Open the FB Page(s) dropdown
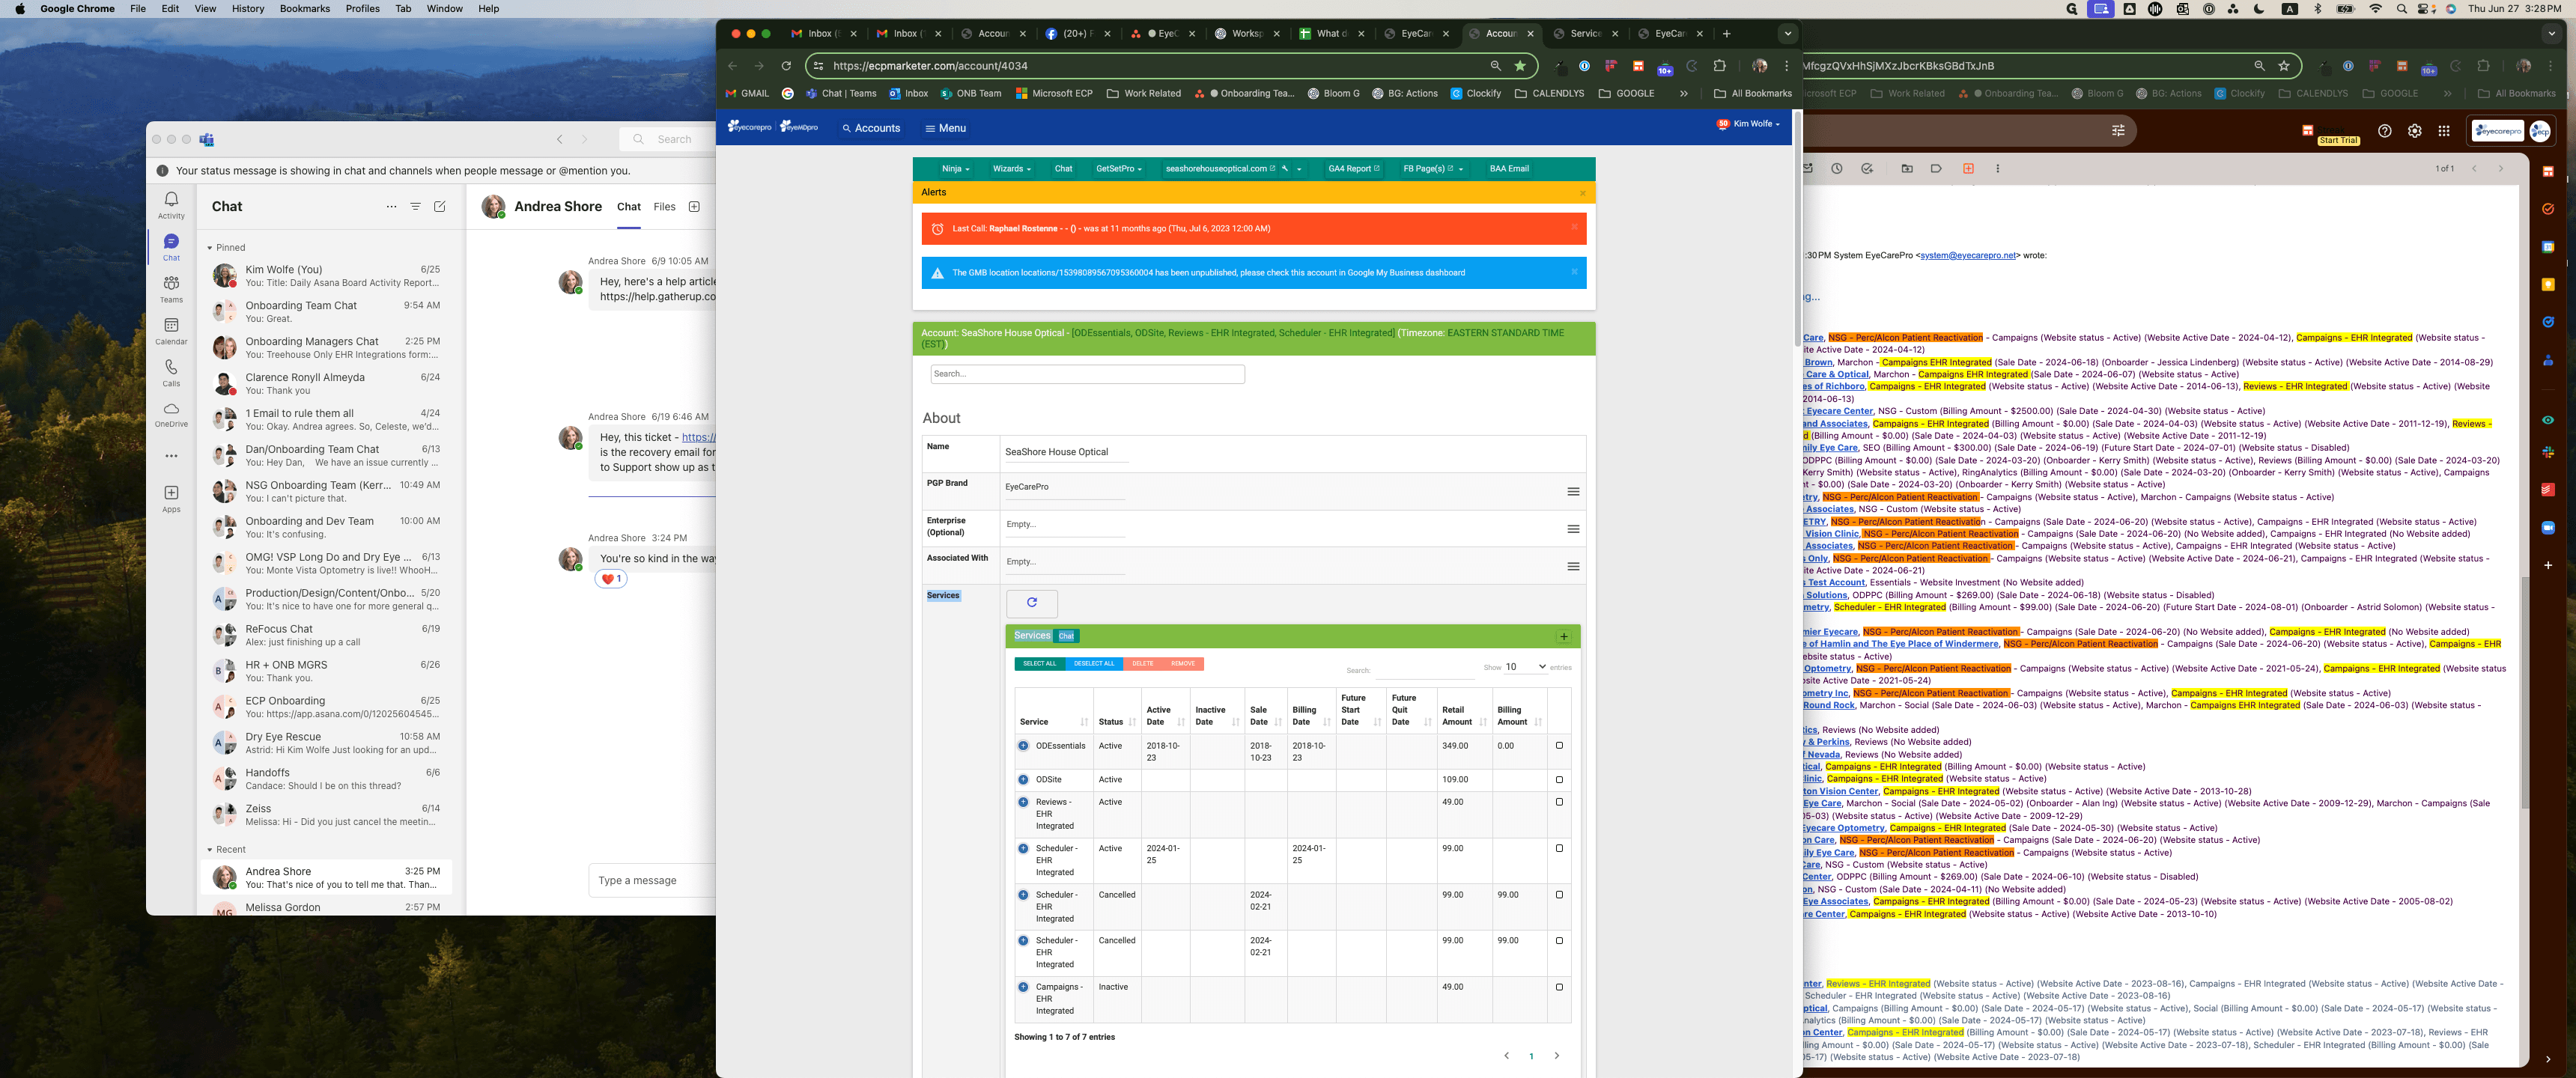This screenshot has width=2576, height=1078. click(1433, 169)
